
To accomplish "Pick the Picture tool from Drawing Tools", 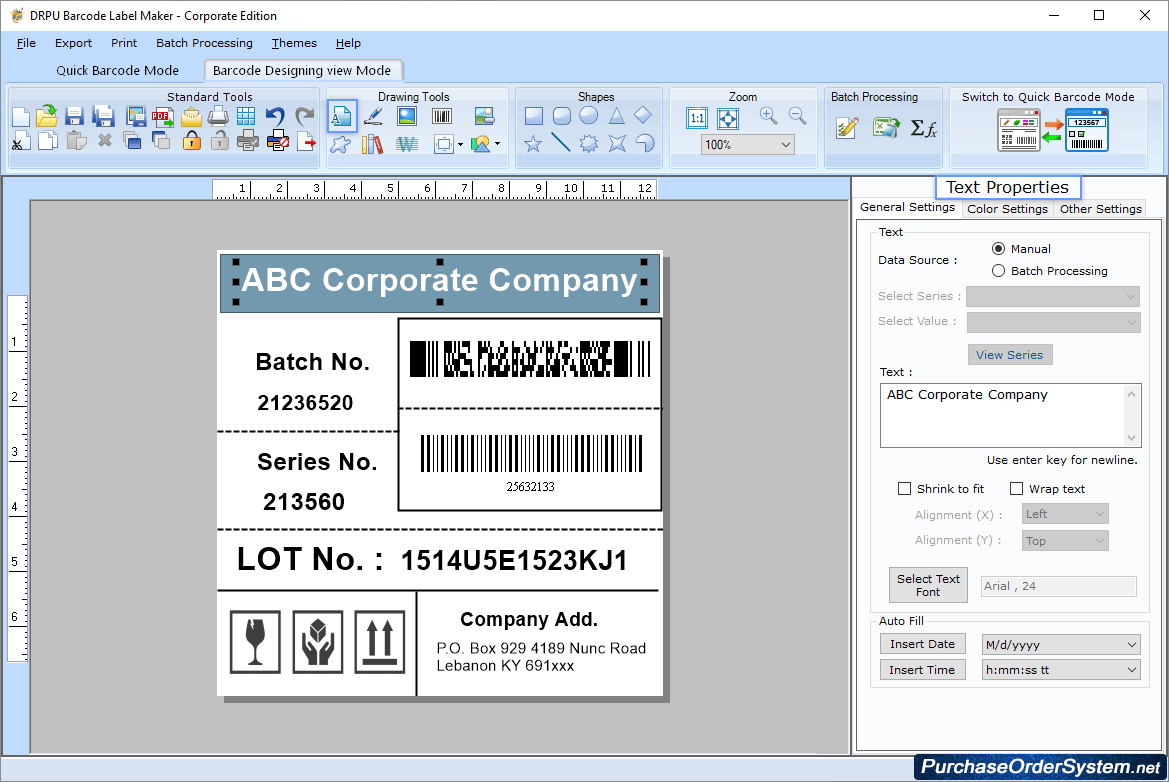I will point(406,117).
